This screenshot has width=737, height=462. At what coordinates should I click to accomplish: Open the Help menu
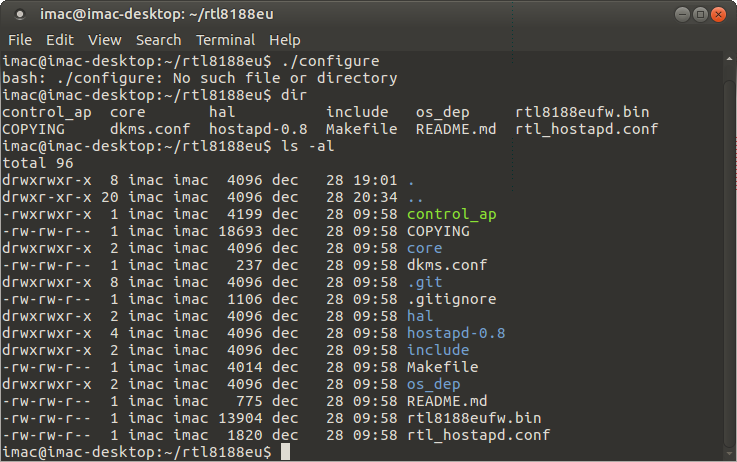point(285,40)
